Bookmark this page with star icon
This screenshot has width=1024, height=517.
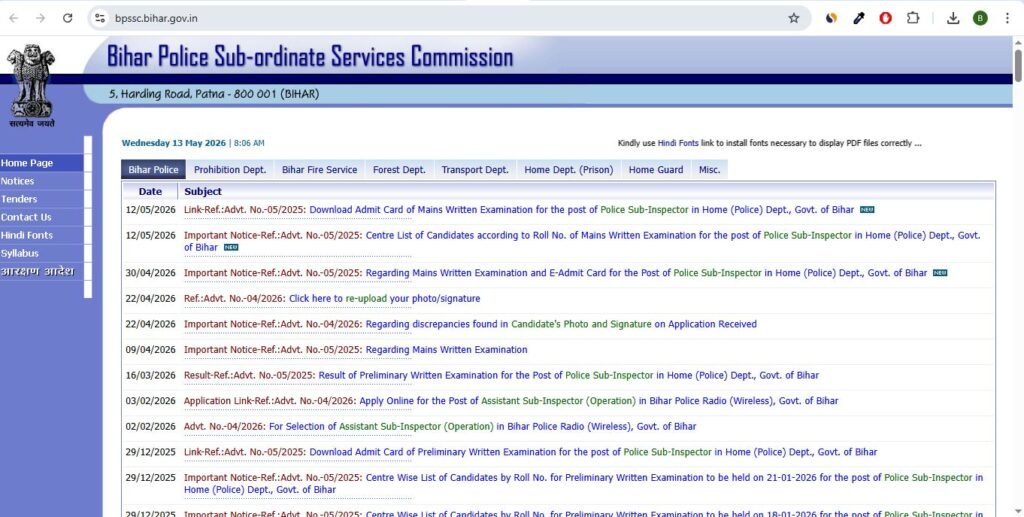793,18
